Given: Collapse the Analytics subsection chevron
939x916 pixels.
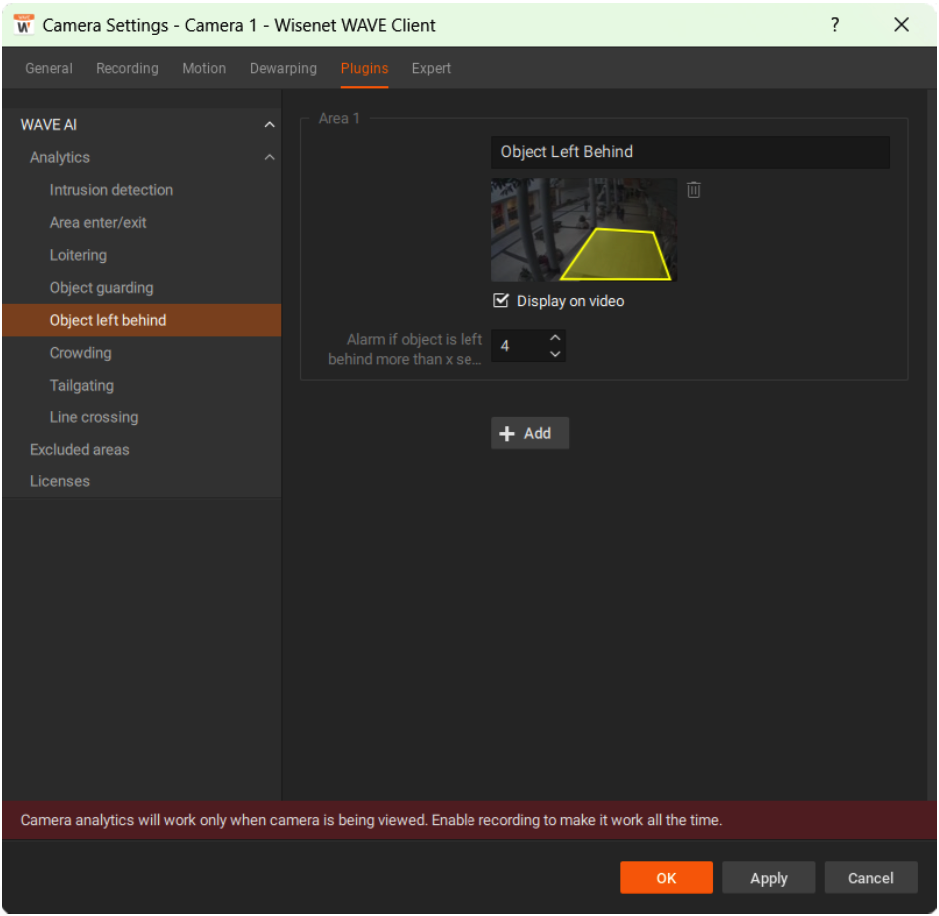Looking at the screenshot, I should 269,157.
